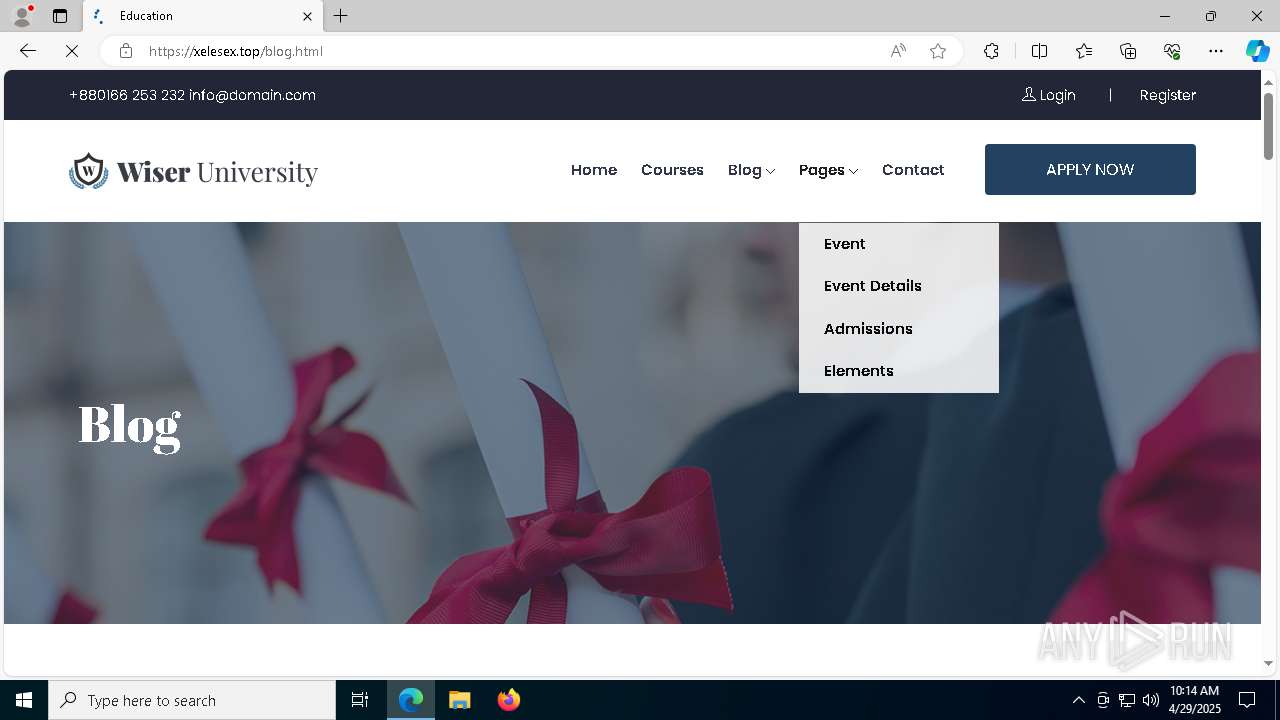Click the Wiser University logo

(x=193, y=171)
